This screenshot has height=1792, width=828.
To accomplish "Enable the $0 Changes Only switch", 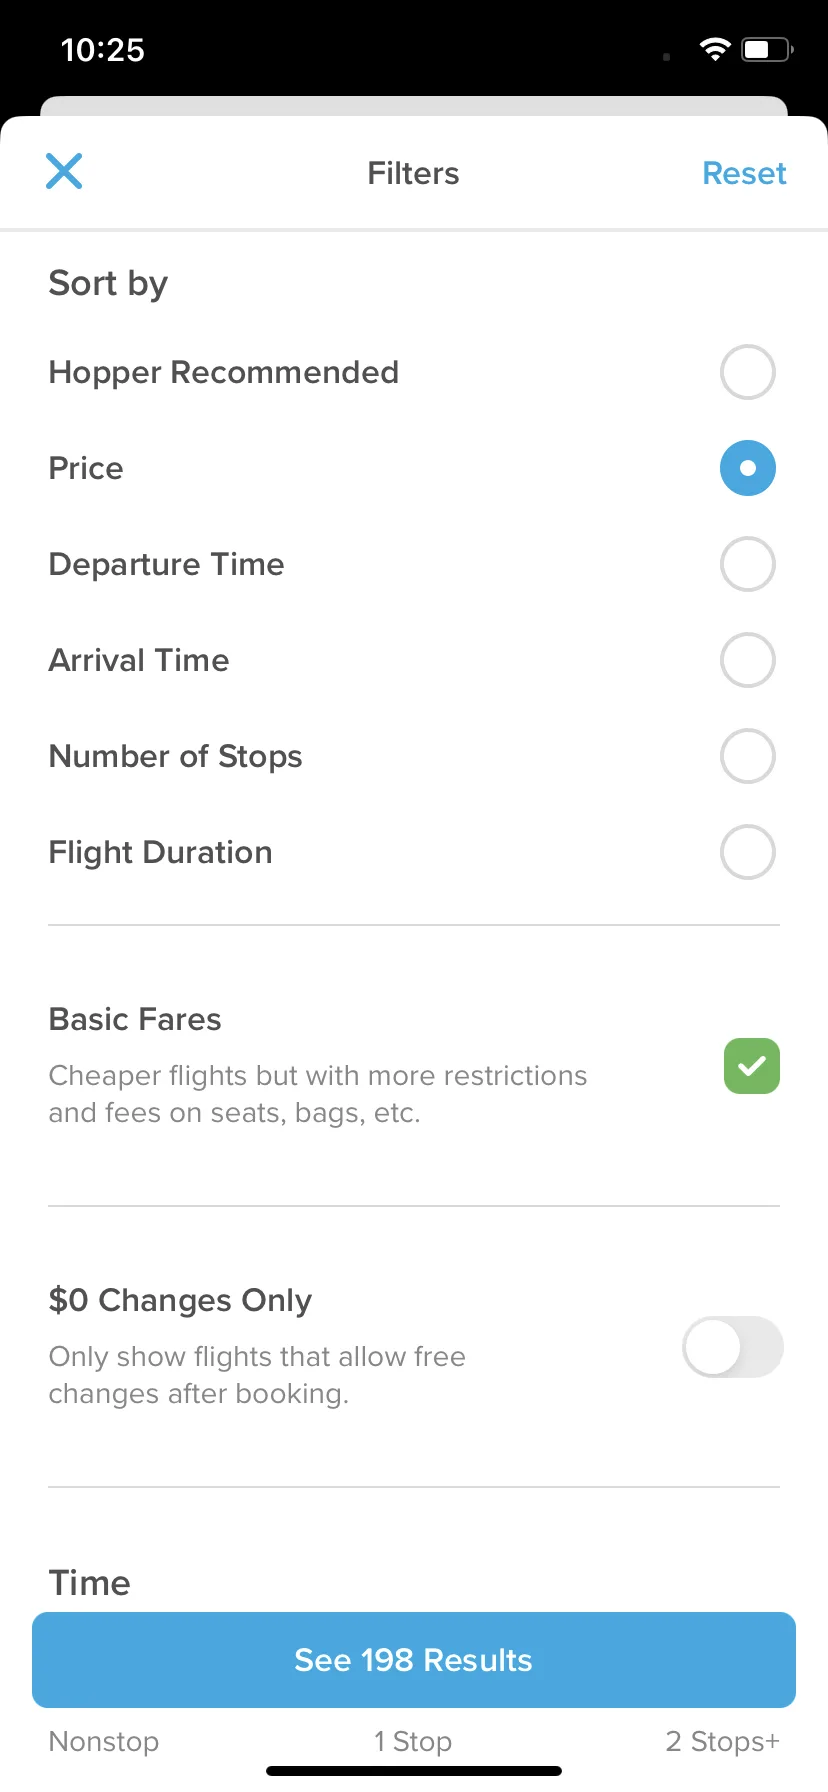I will tap(732, 1347).
